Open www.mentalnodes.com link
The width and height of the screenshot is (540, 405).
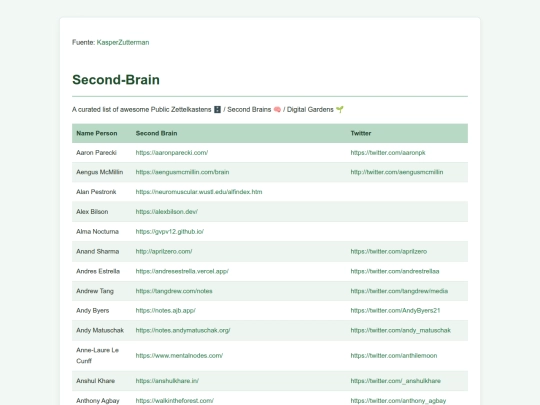(179, 355)
